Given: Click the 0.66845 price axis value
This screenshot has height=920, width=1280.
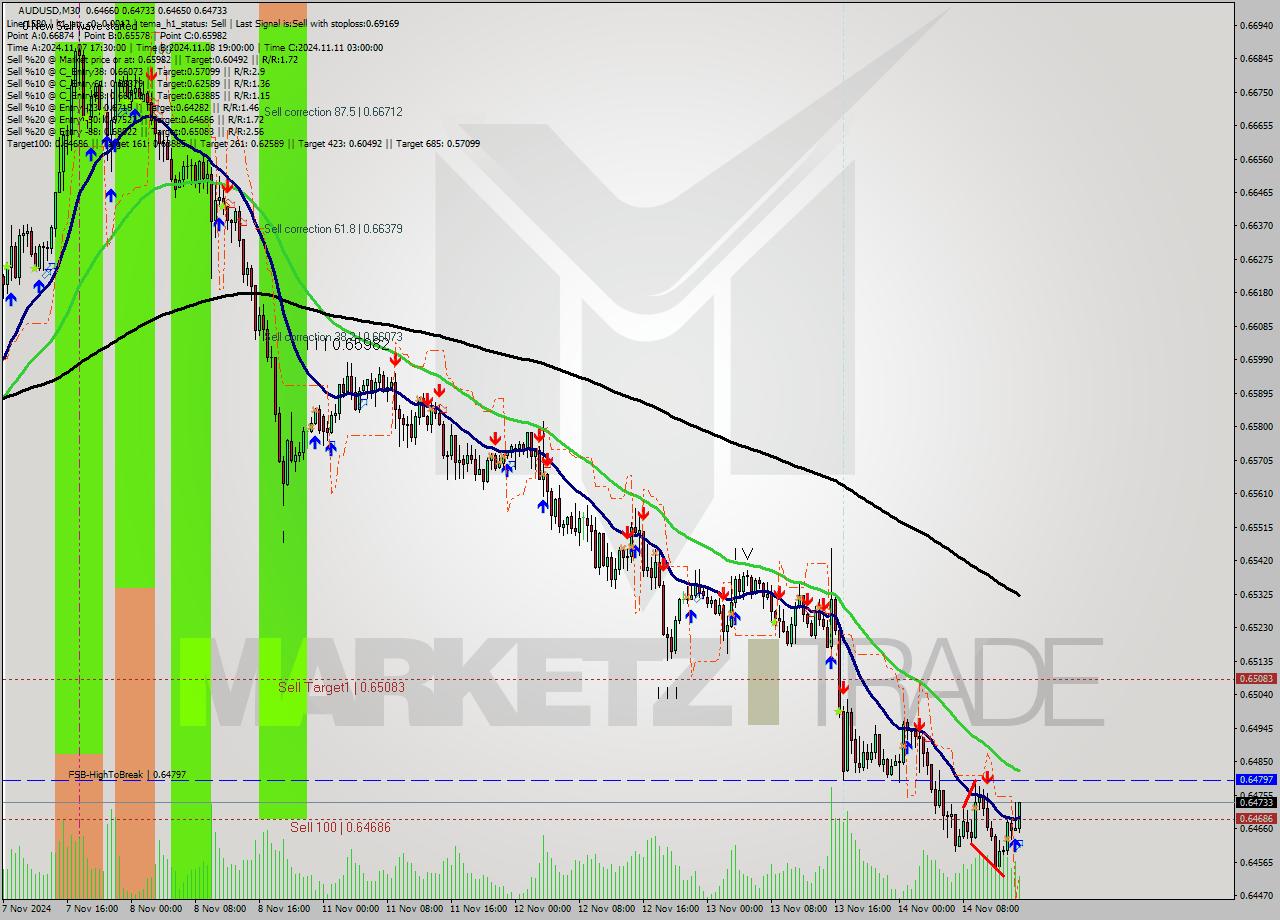Looking at the screenshot, I should tap(1257, 58).
